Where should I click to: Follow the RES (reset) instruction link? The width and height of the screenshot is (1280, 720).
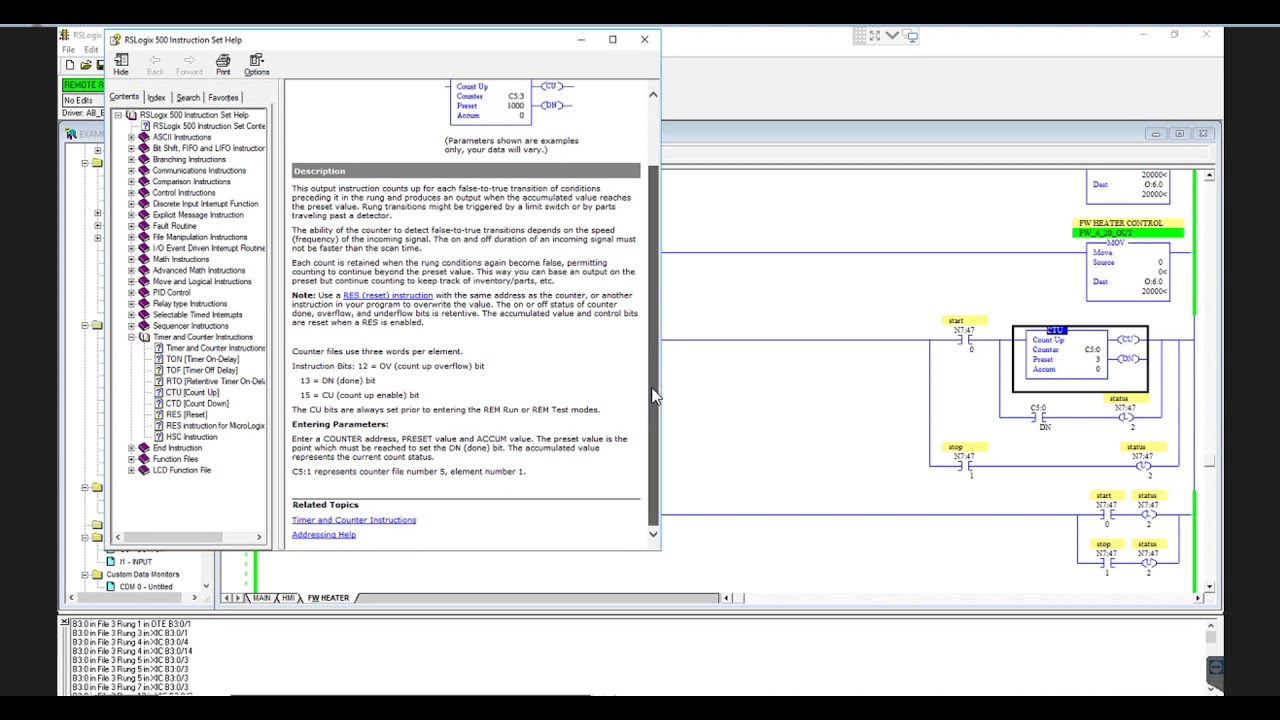388,295
